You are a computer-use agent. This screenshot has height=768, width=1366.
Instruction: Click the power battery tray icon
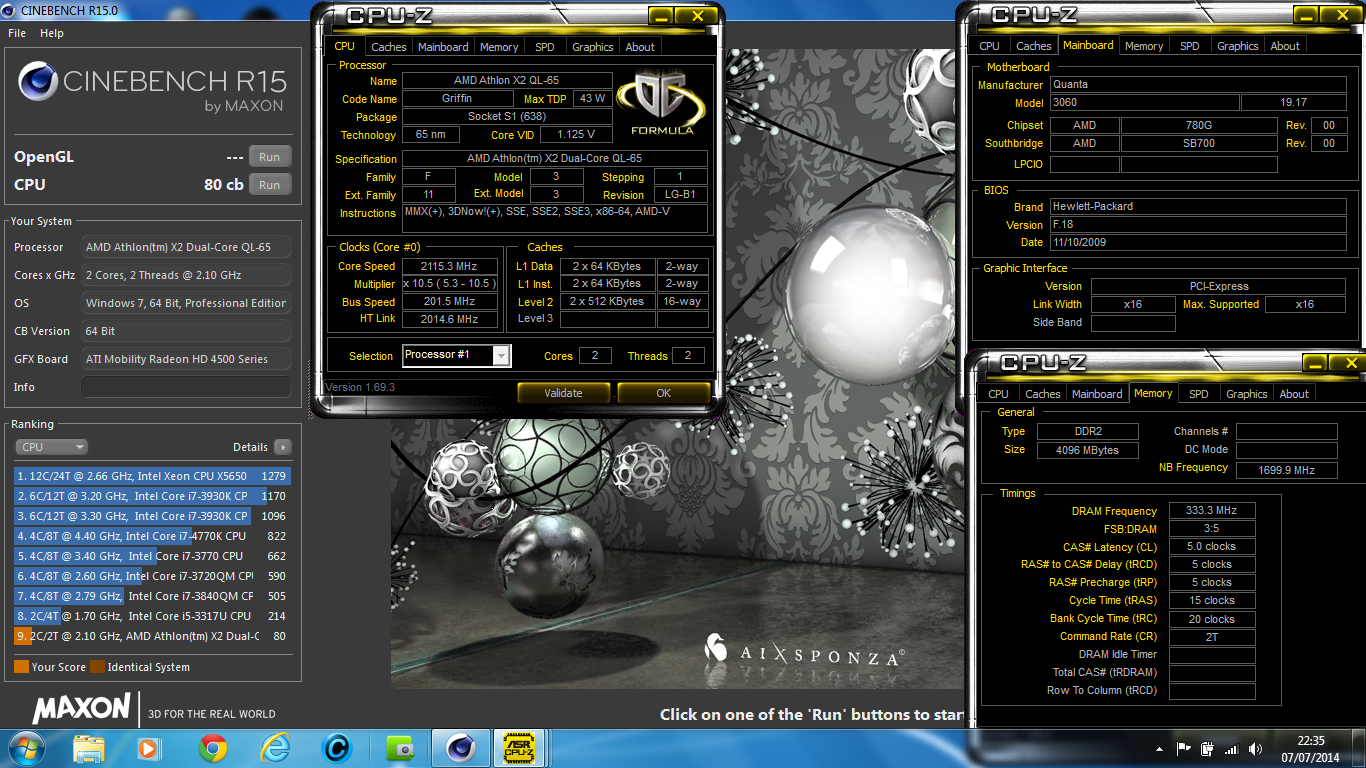(x=1207, y=749)
